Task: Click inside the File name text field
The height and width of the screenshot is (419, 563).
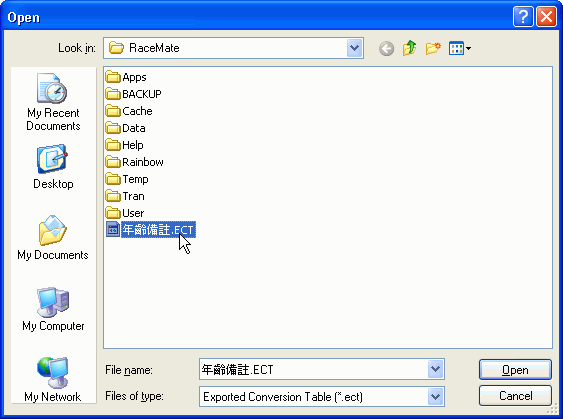Action: [313, 369]
